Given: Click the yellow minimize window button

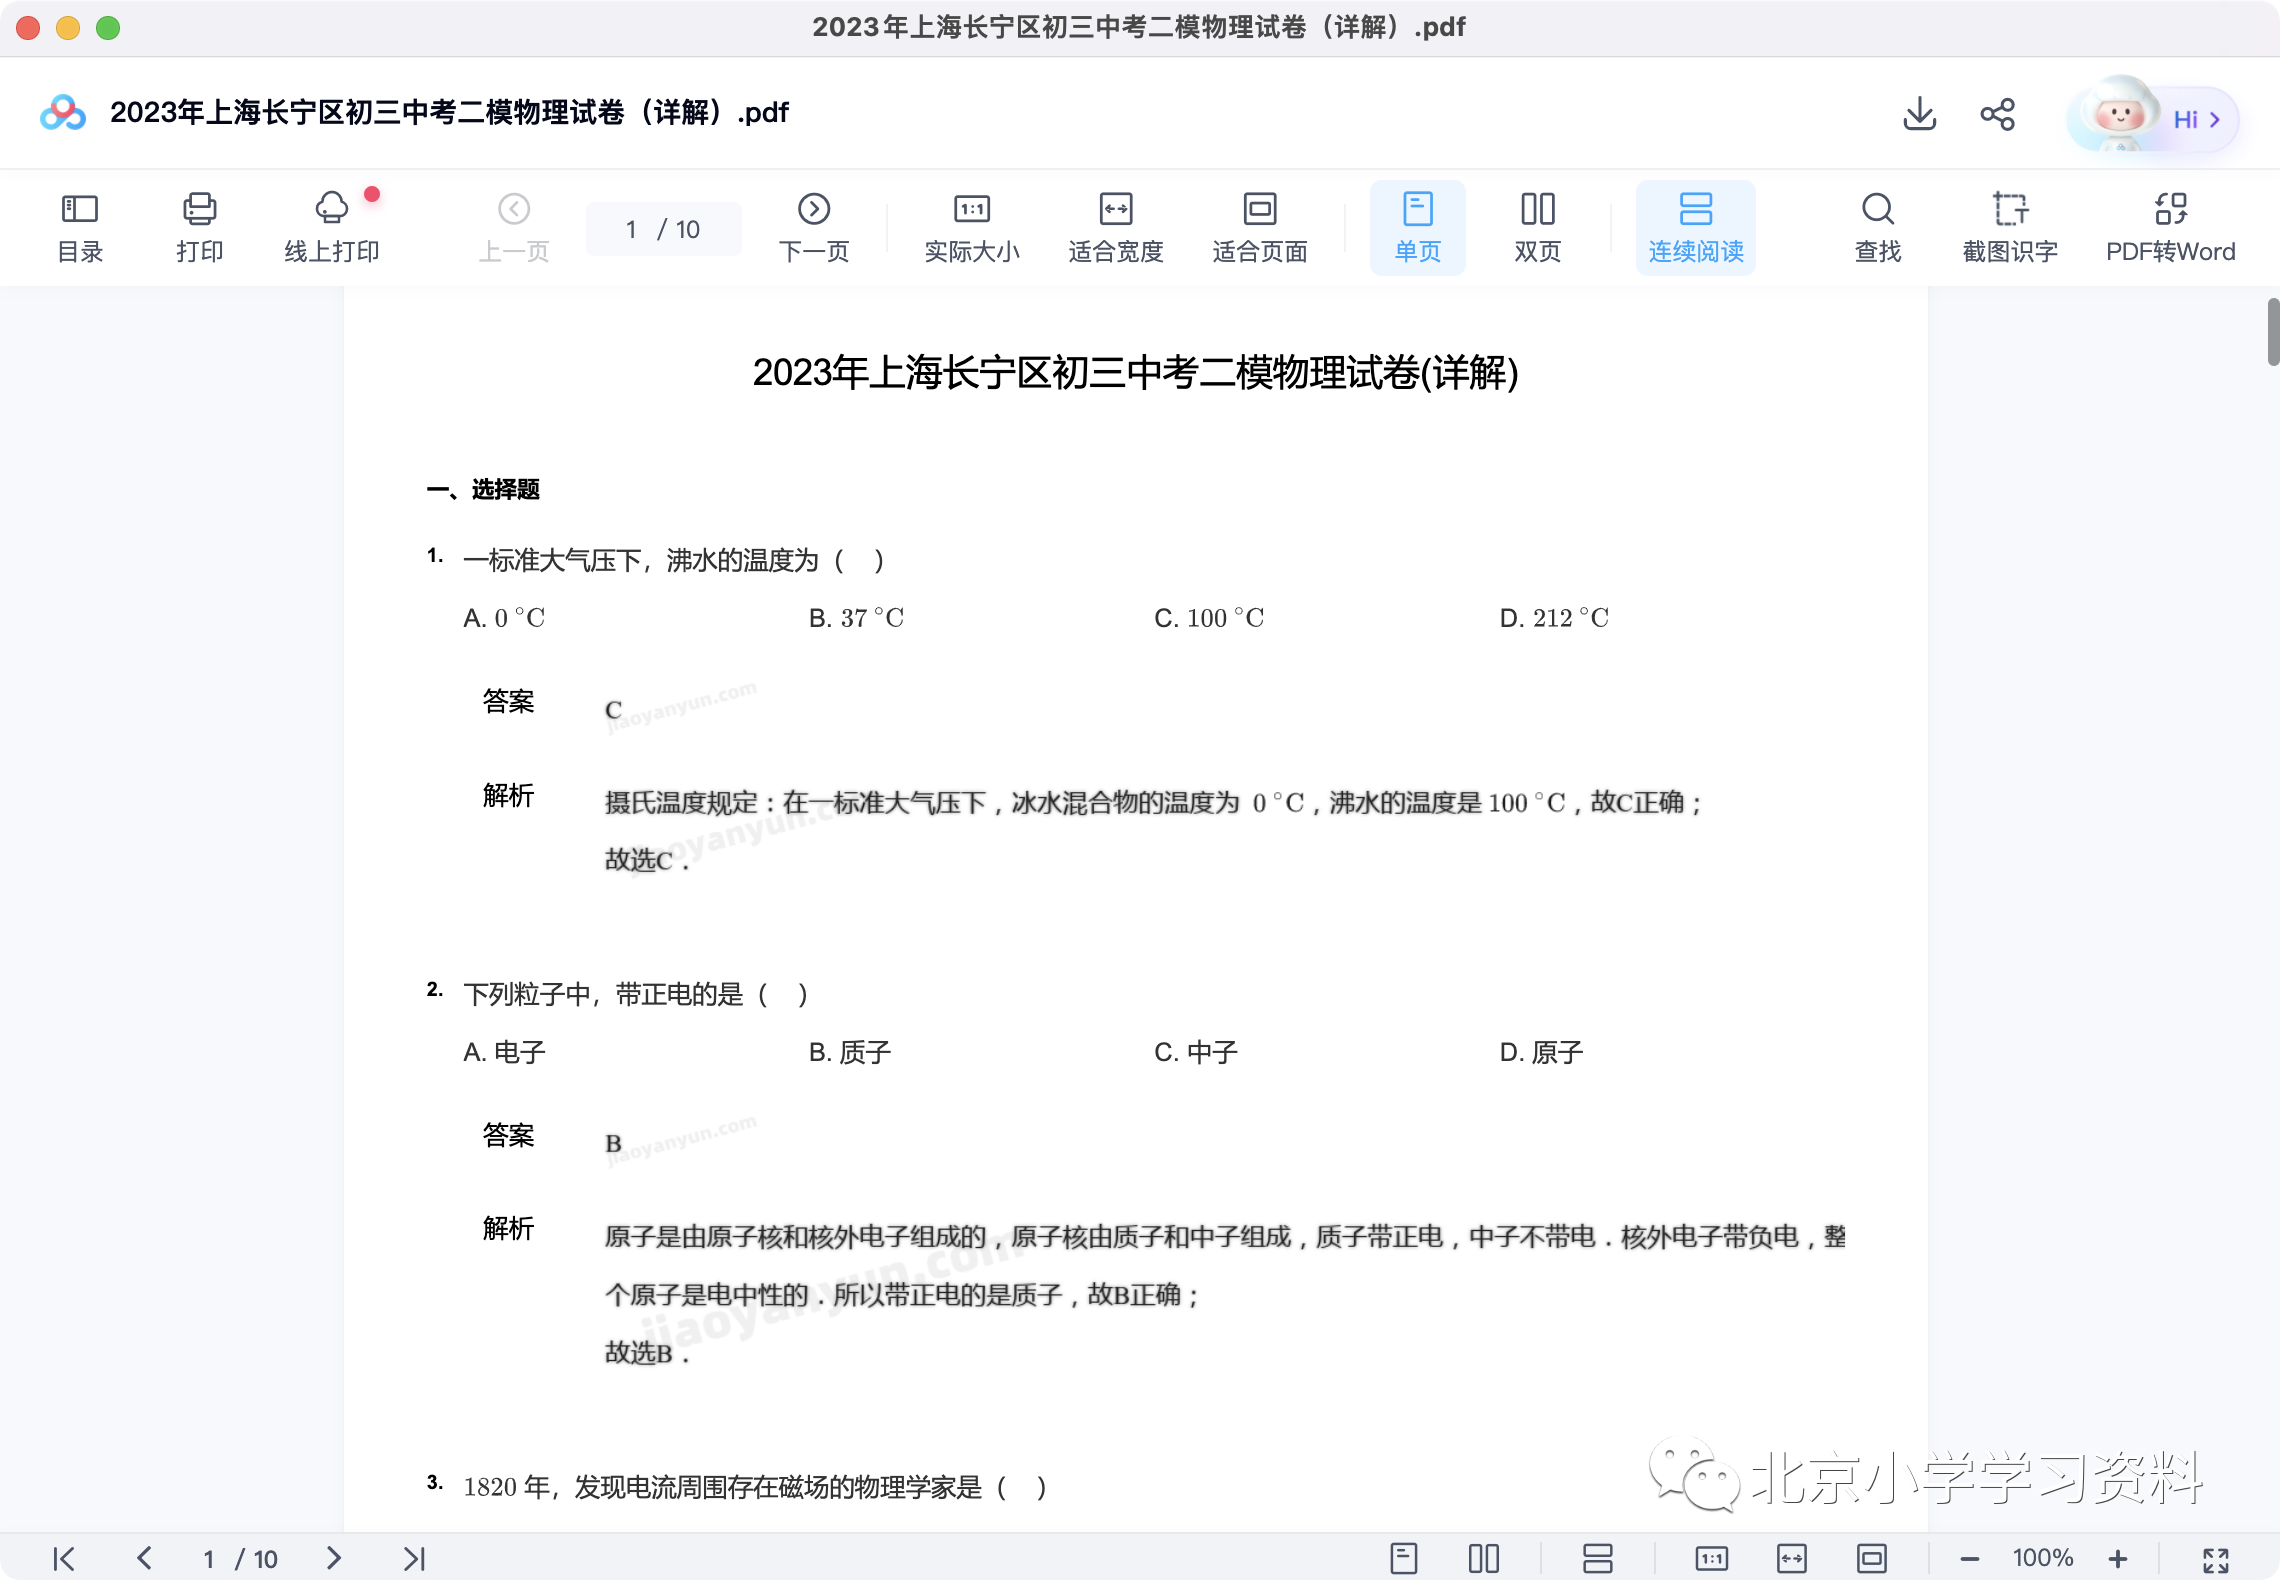Looking at the screenshot, I should point(68,28).
